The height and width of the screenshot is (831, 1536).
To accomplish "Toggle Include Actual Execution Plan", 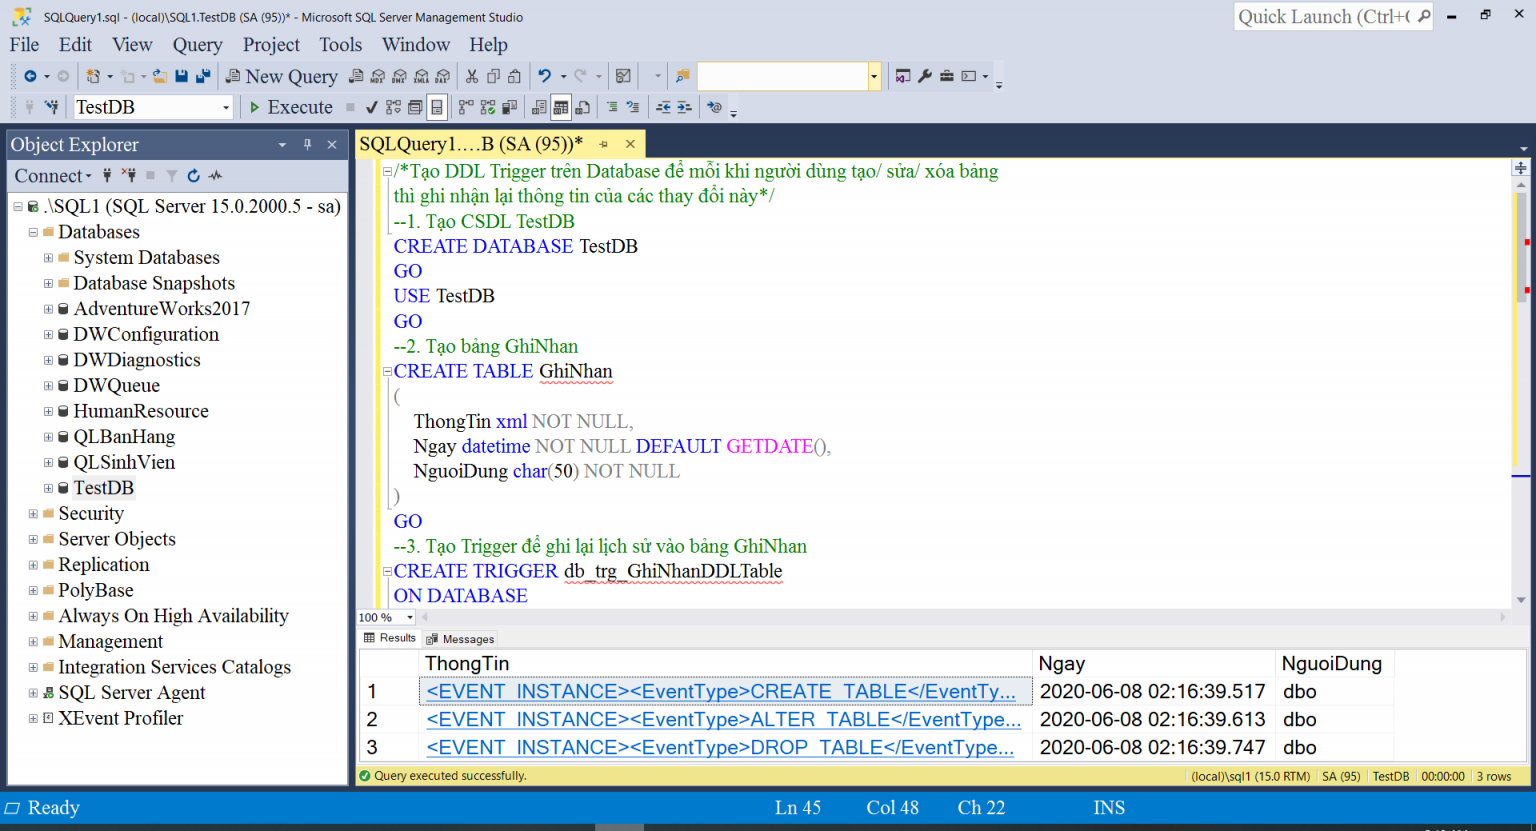I will point(466,107).
